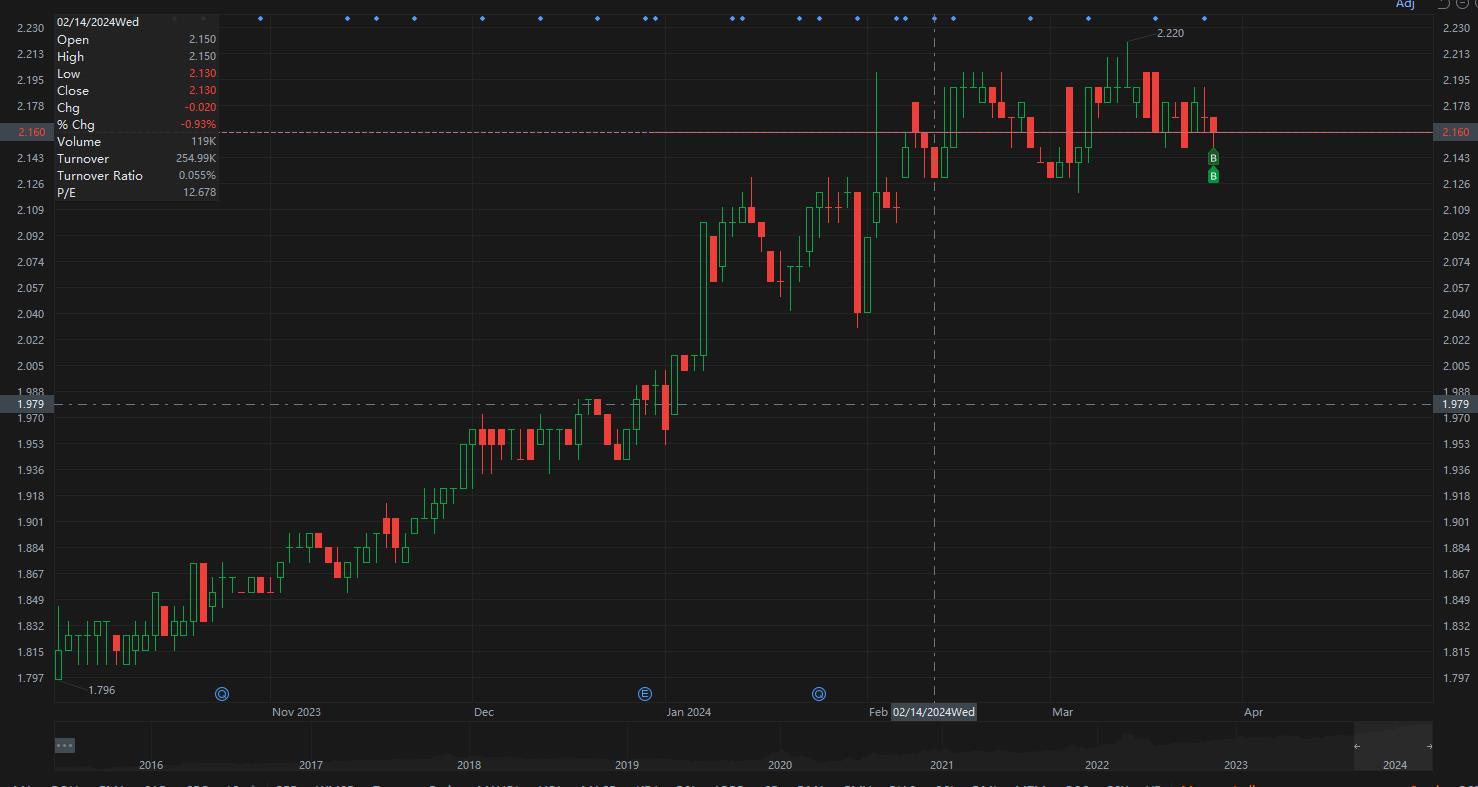Click 2.040 on the right price axis
1478x787 pixels.
pos(1456,314)
